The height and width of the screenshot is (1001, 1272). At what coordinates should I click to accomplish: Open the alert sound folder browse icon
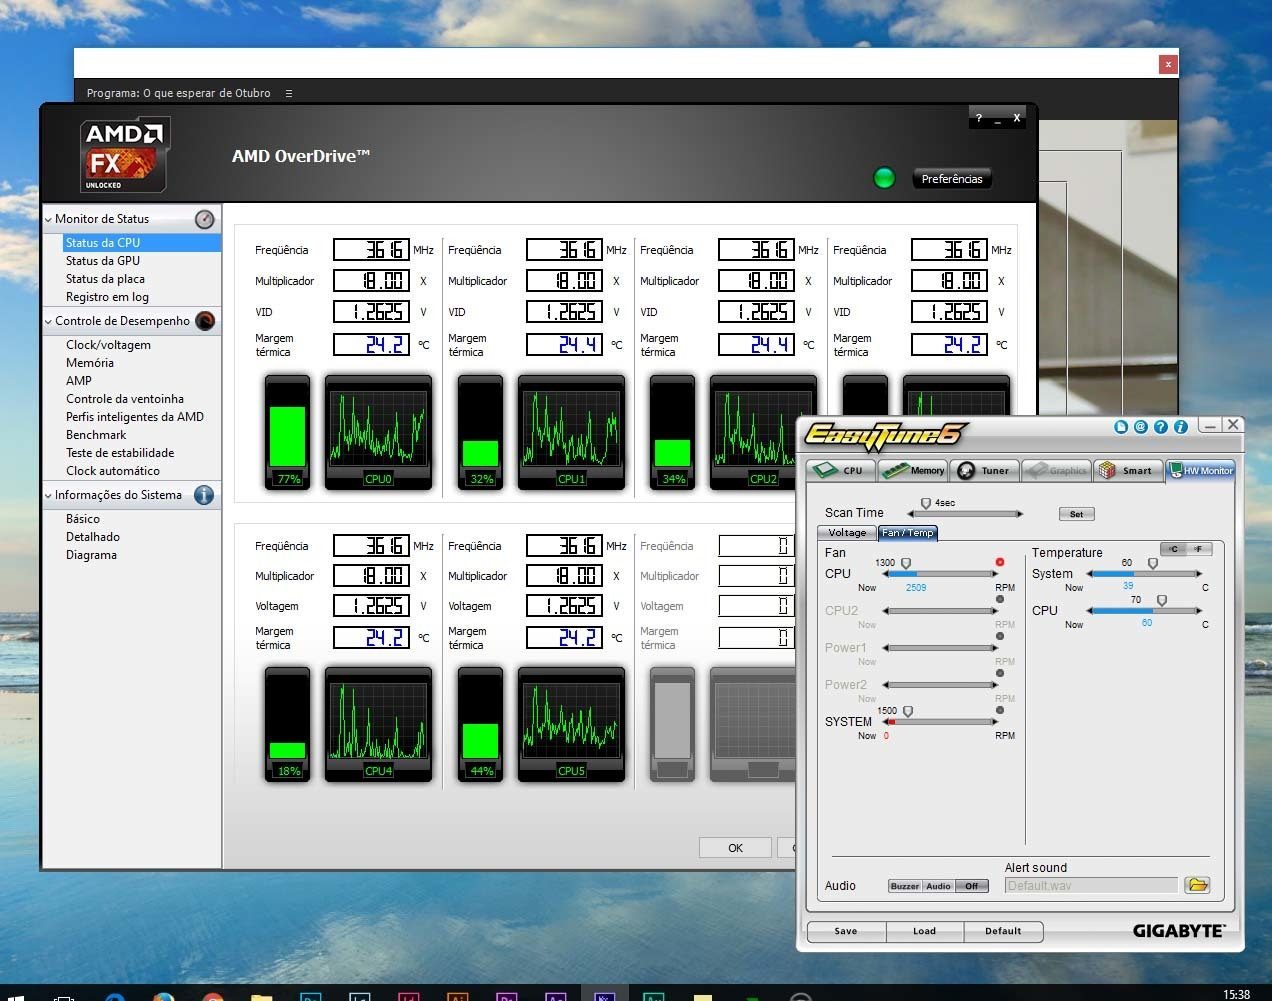tap(1197, 885)
